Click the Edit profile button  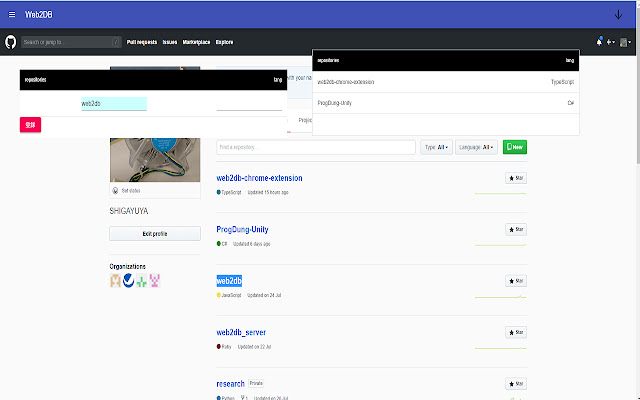click(x=155, y=234)
